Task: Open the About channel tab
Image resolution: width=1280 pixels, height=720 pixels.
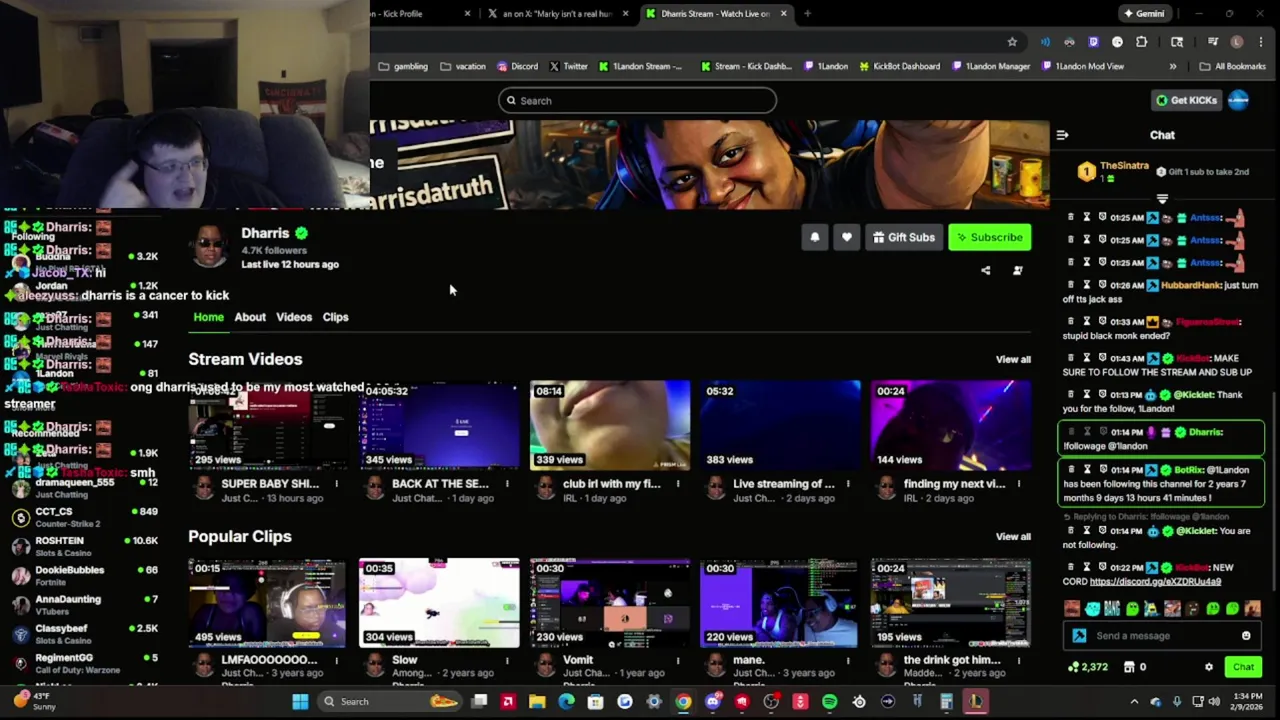Action: coord(250,317)
